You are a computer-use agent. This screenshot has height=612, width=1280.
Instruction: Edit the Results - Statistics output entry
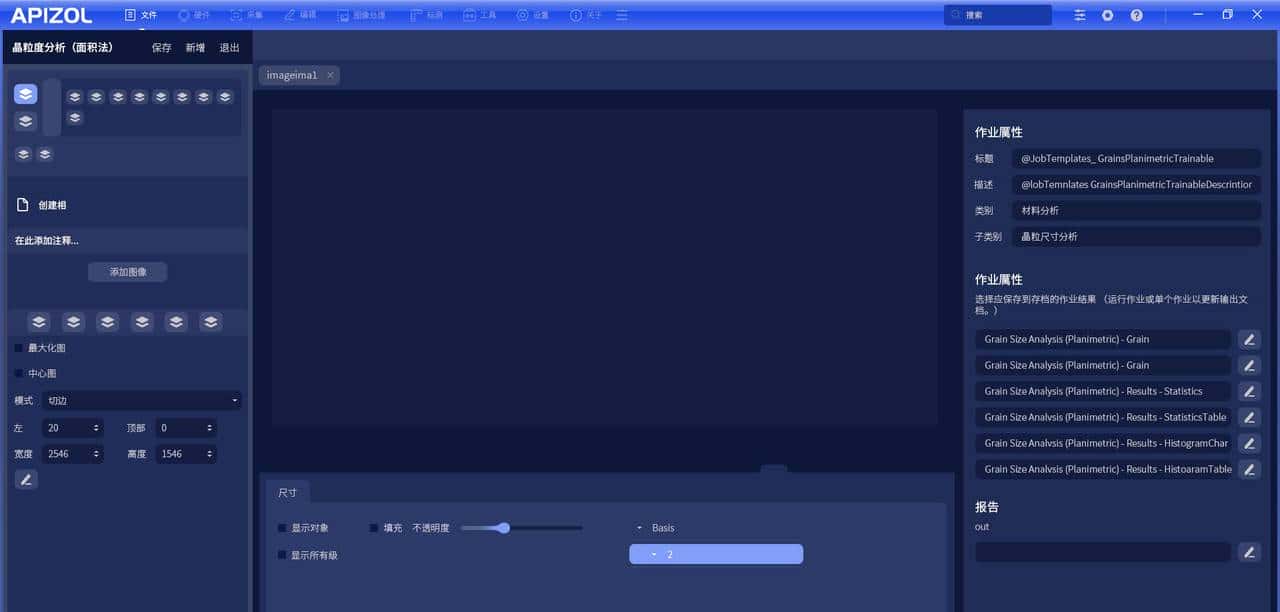(x=1249, y=391)
